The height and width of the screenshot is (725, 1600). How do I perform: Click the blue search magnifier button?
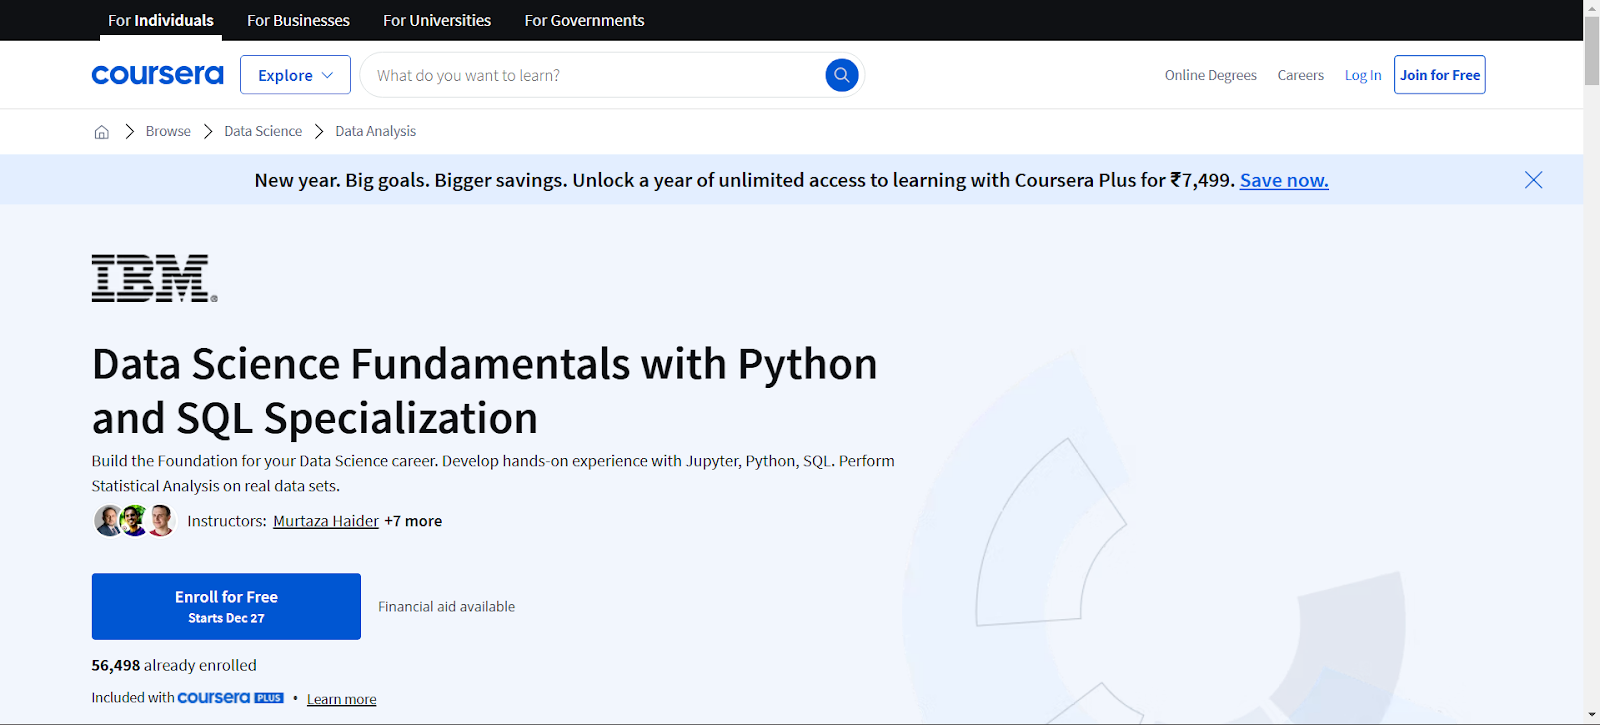pos(842,75)
